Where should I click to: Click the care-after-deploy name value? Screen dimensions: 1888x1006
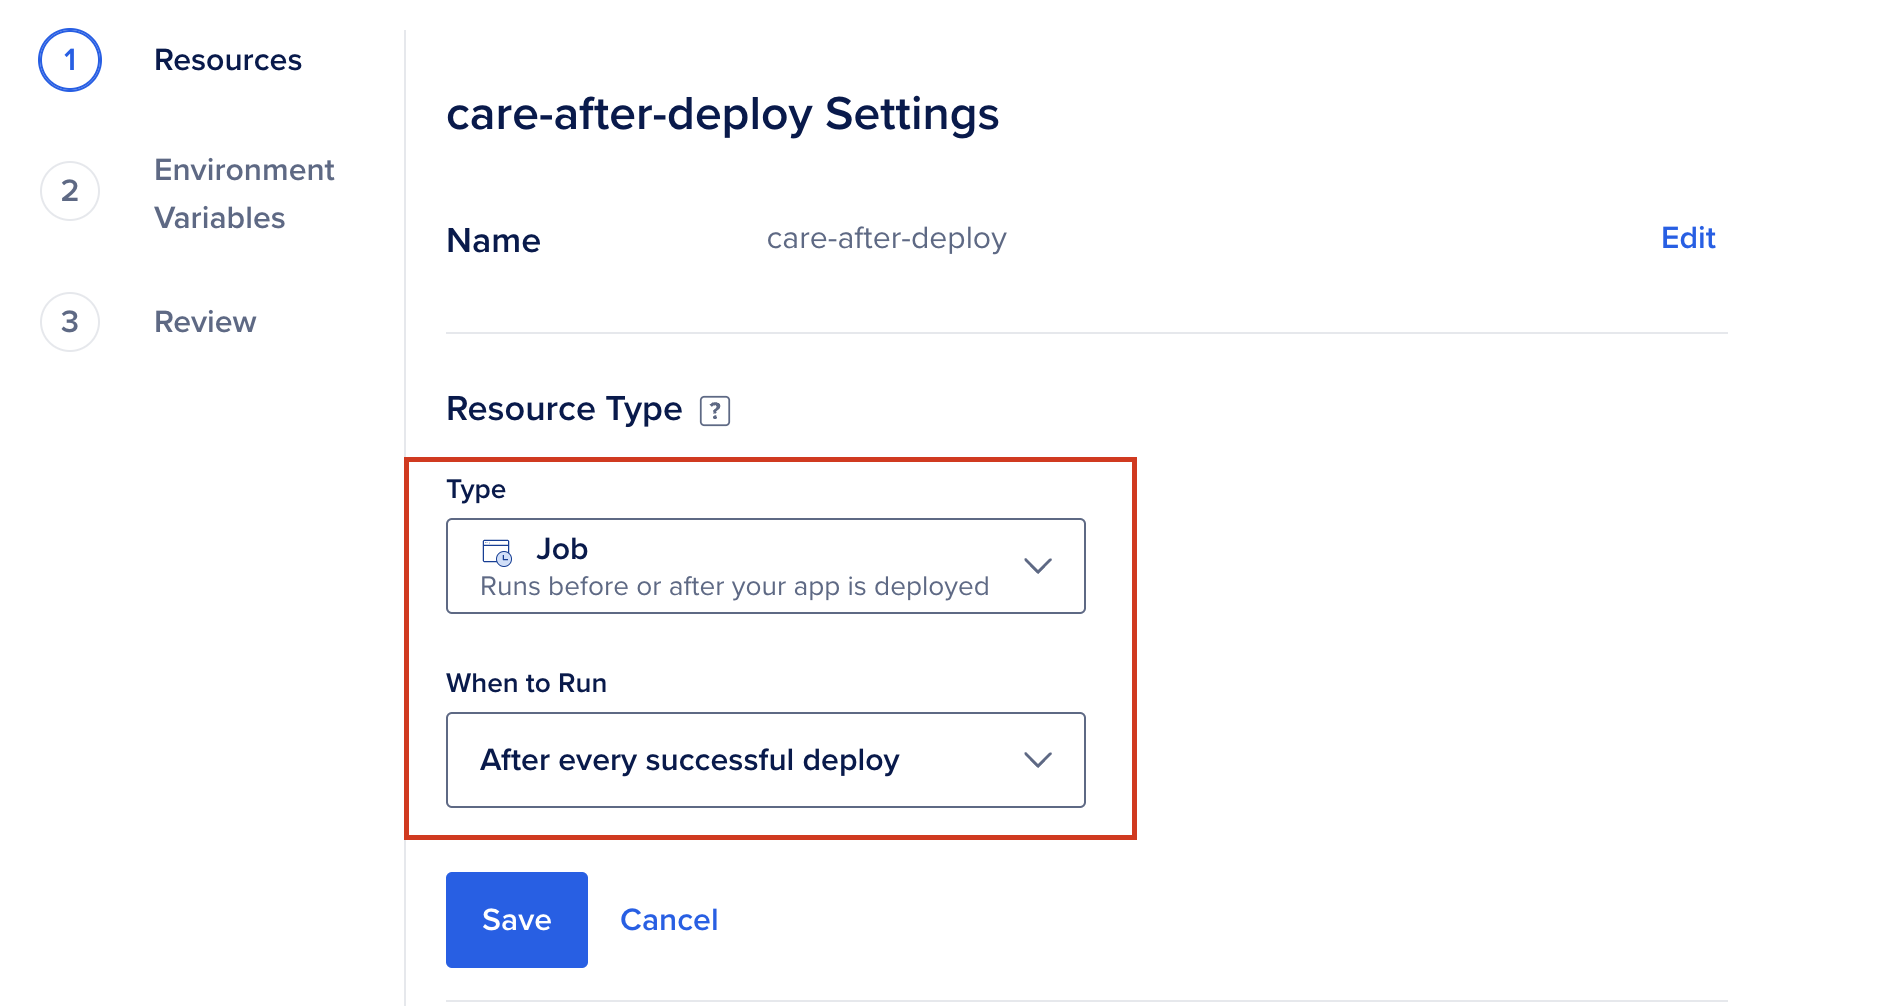tap(886, 238)
